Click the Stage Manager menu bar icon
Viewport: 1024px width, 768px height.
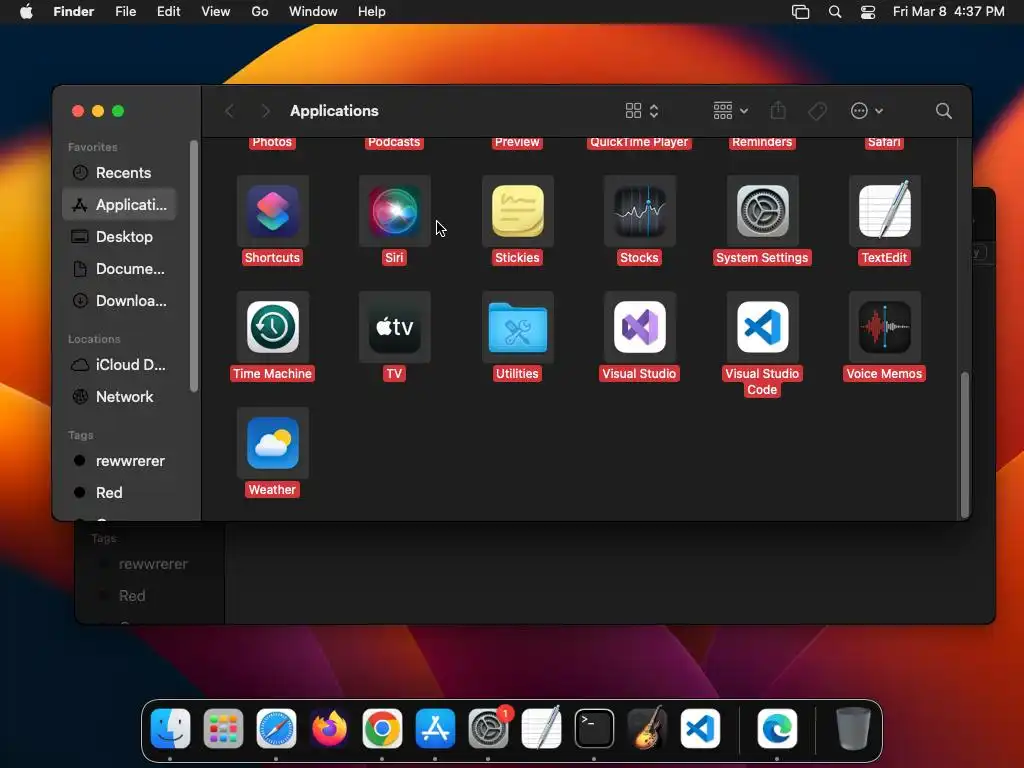click(801, 12)
